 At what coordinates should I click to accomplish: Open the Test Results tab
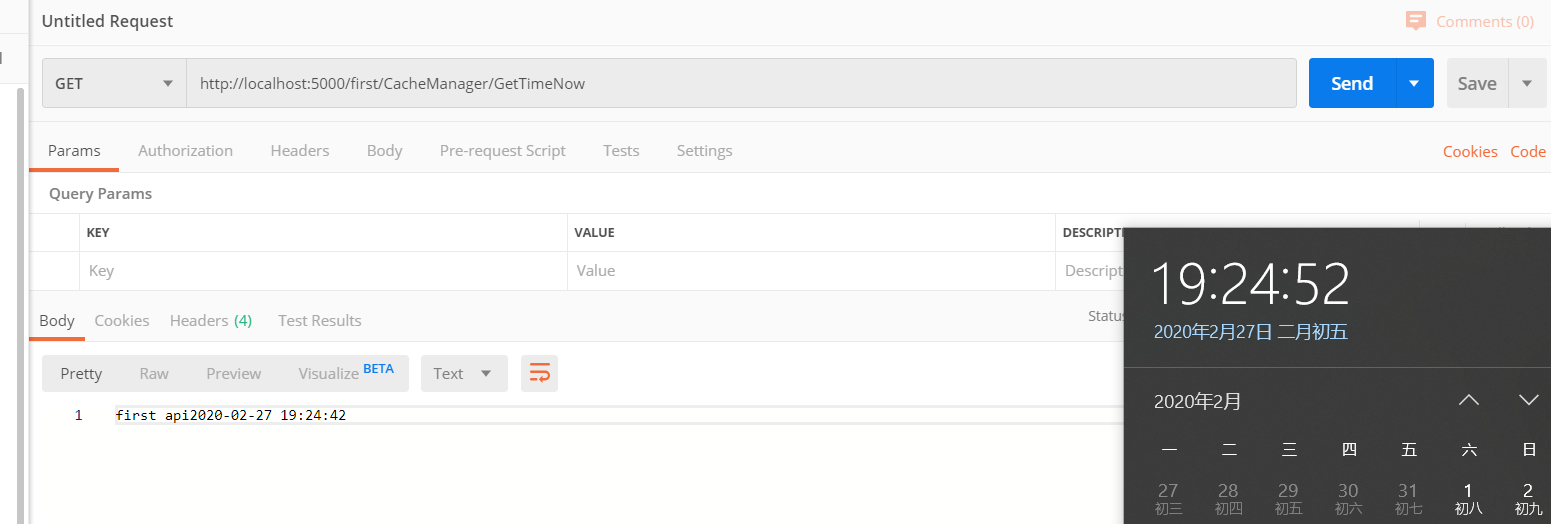pyautogui.click(x=320, y=321)
